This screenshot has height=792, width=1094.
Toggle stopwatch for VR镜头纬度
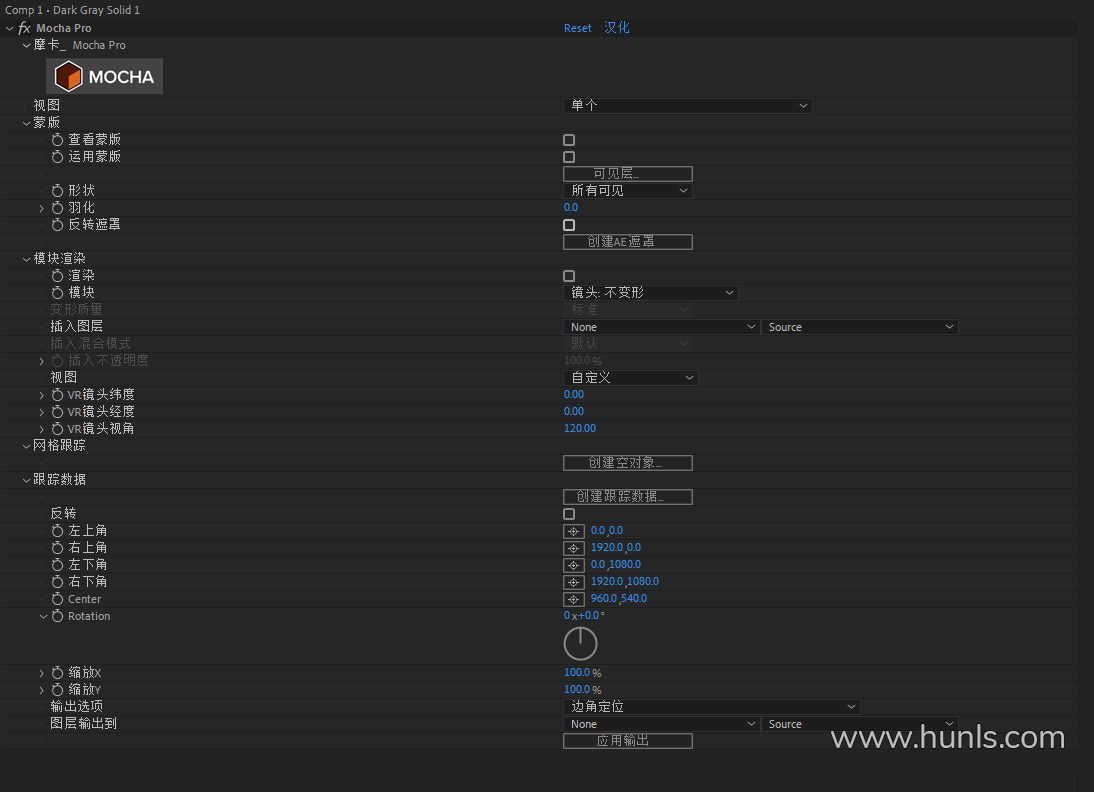[x=57, y=395]
